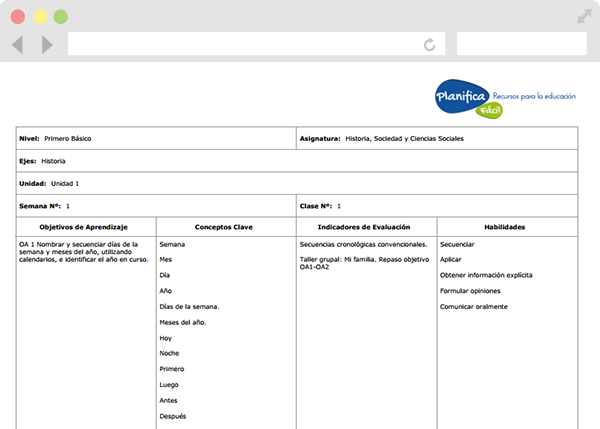
Task: Maximize the window with the green button
Action: coord(61,17)
